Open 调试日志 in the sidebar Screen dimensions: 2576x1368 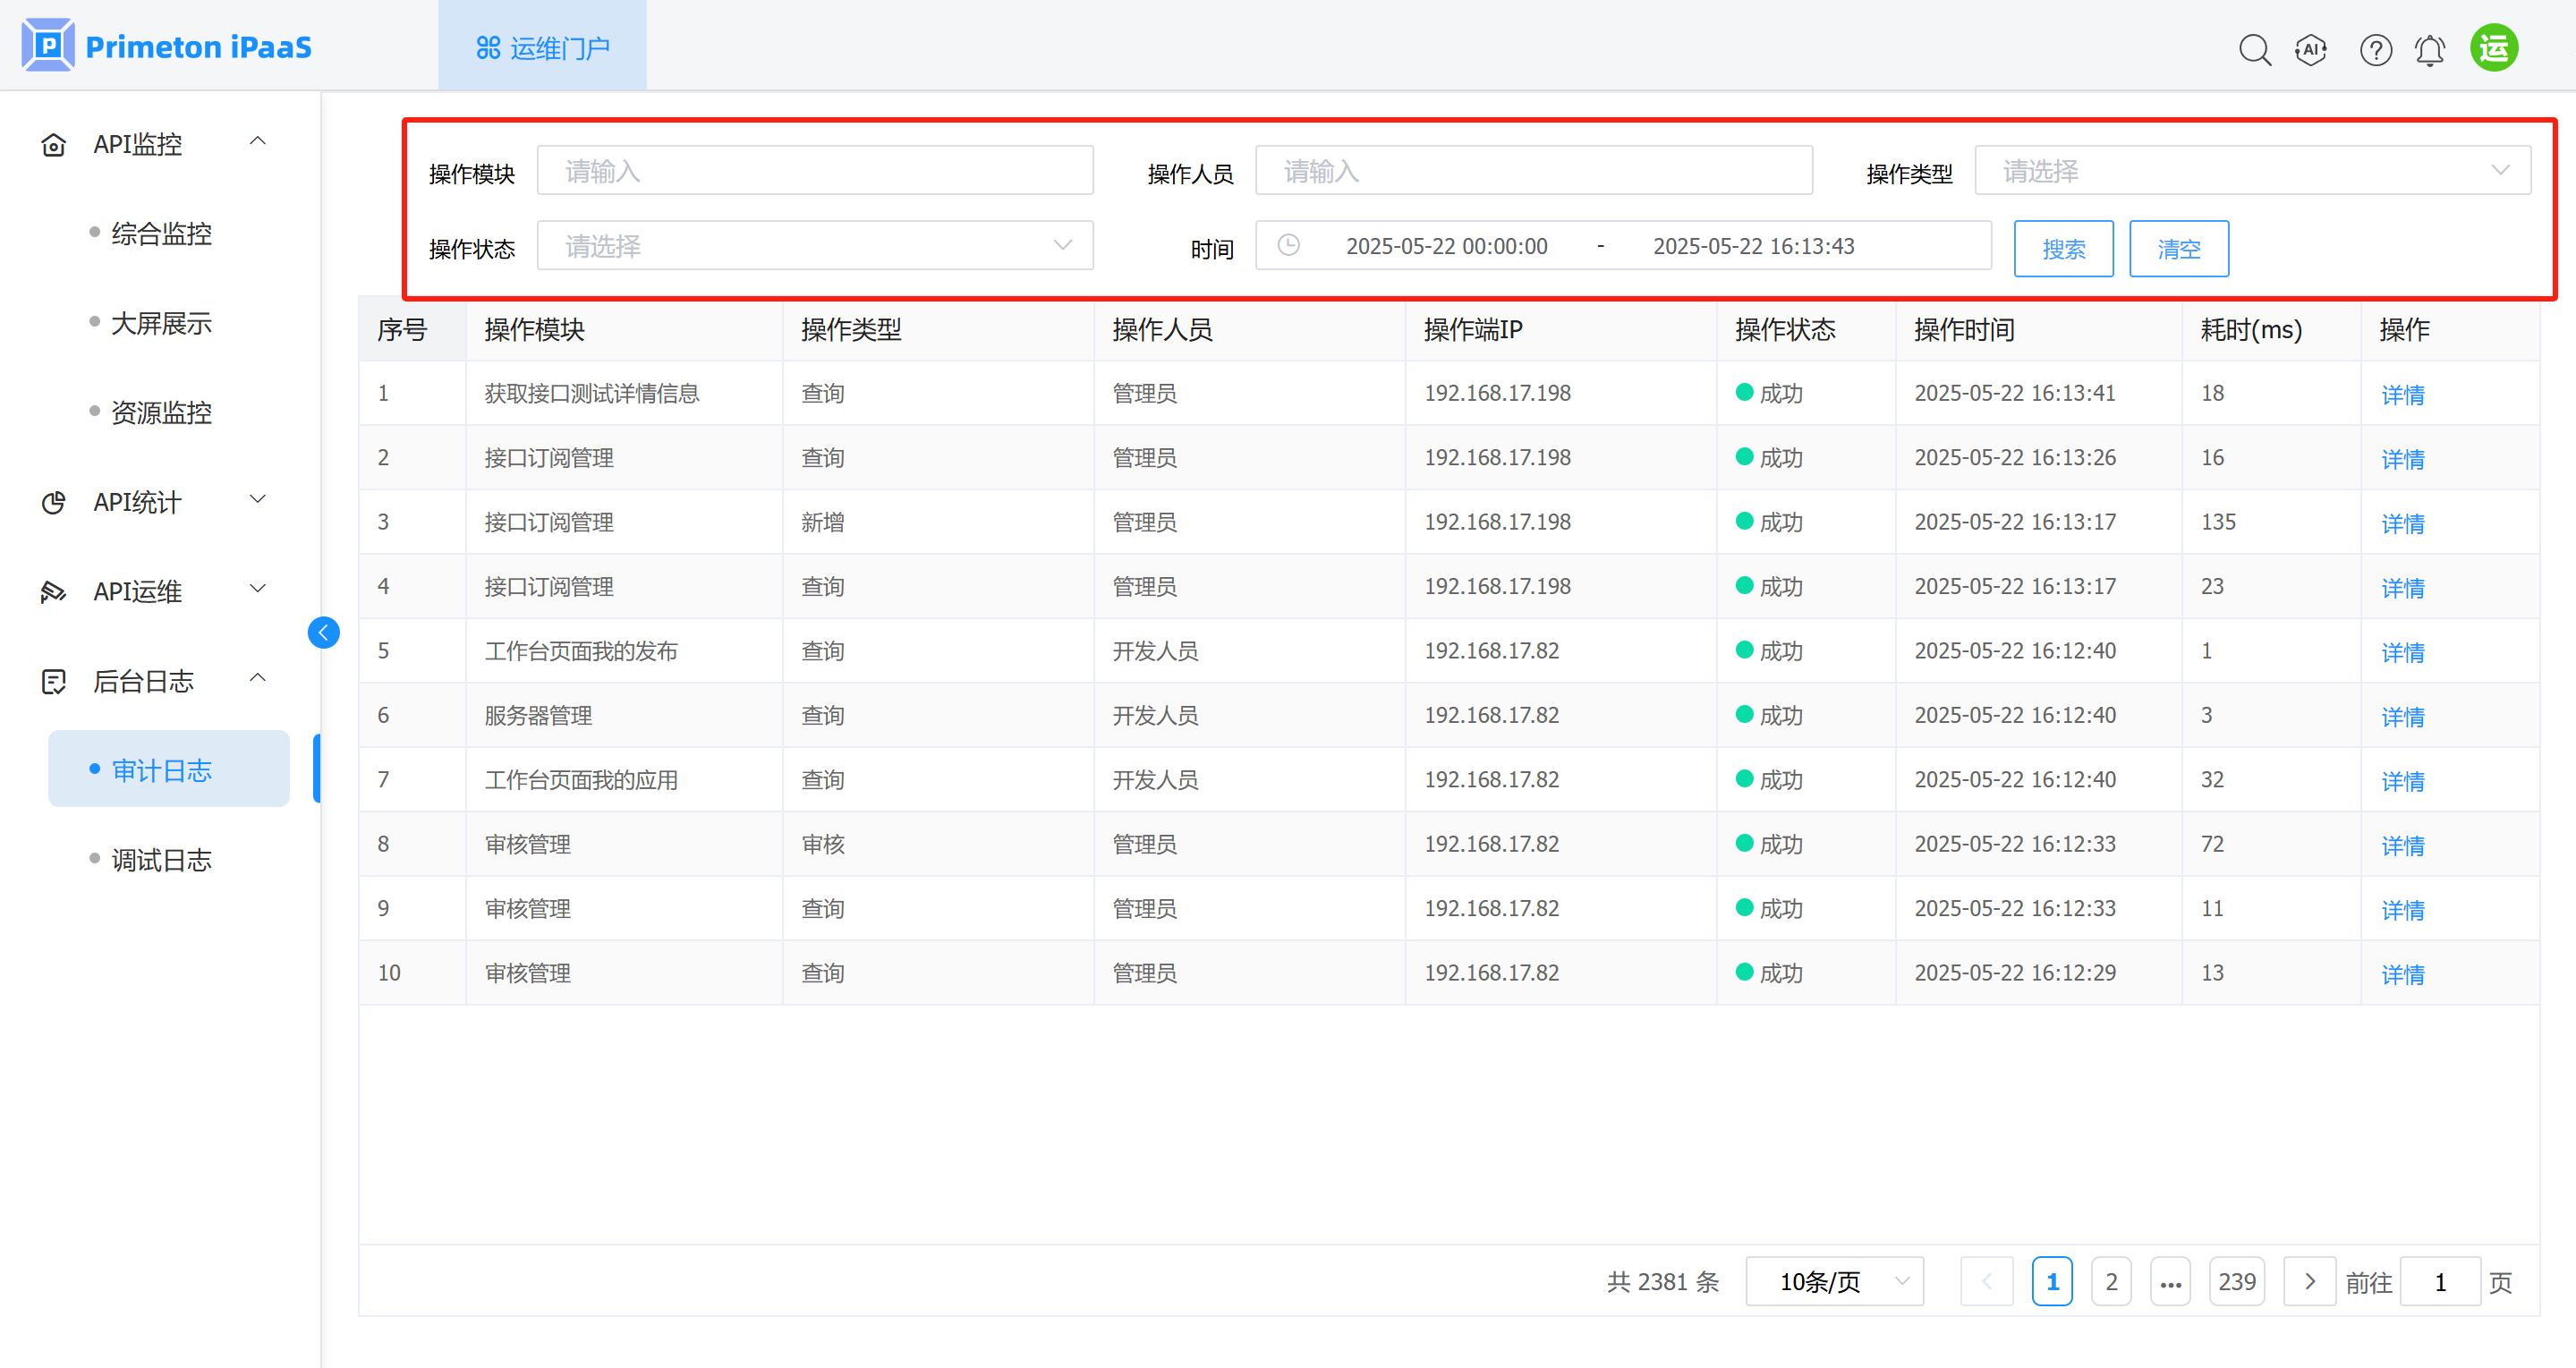coord(161,860)
